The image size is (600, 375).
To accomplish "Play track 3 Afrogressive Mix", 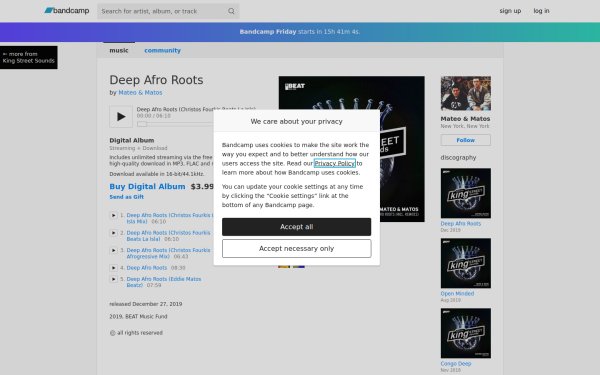I will (113, 250).
